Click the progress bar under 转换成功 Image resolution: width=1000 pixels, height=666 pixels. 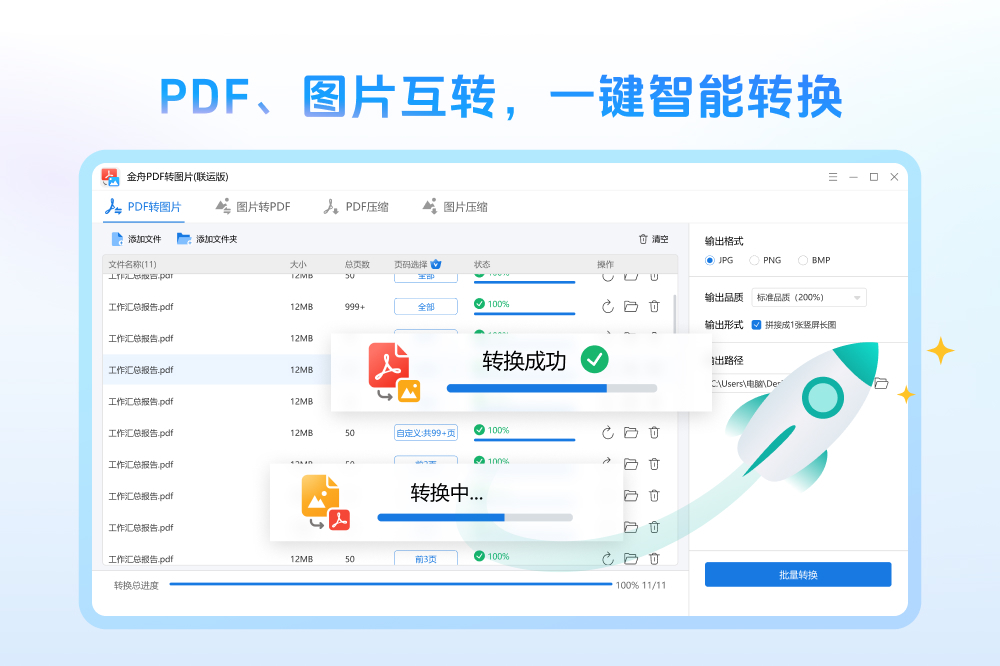tap(552, 388)
